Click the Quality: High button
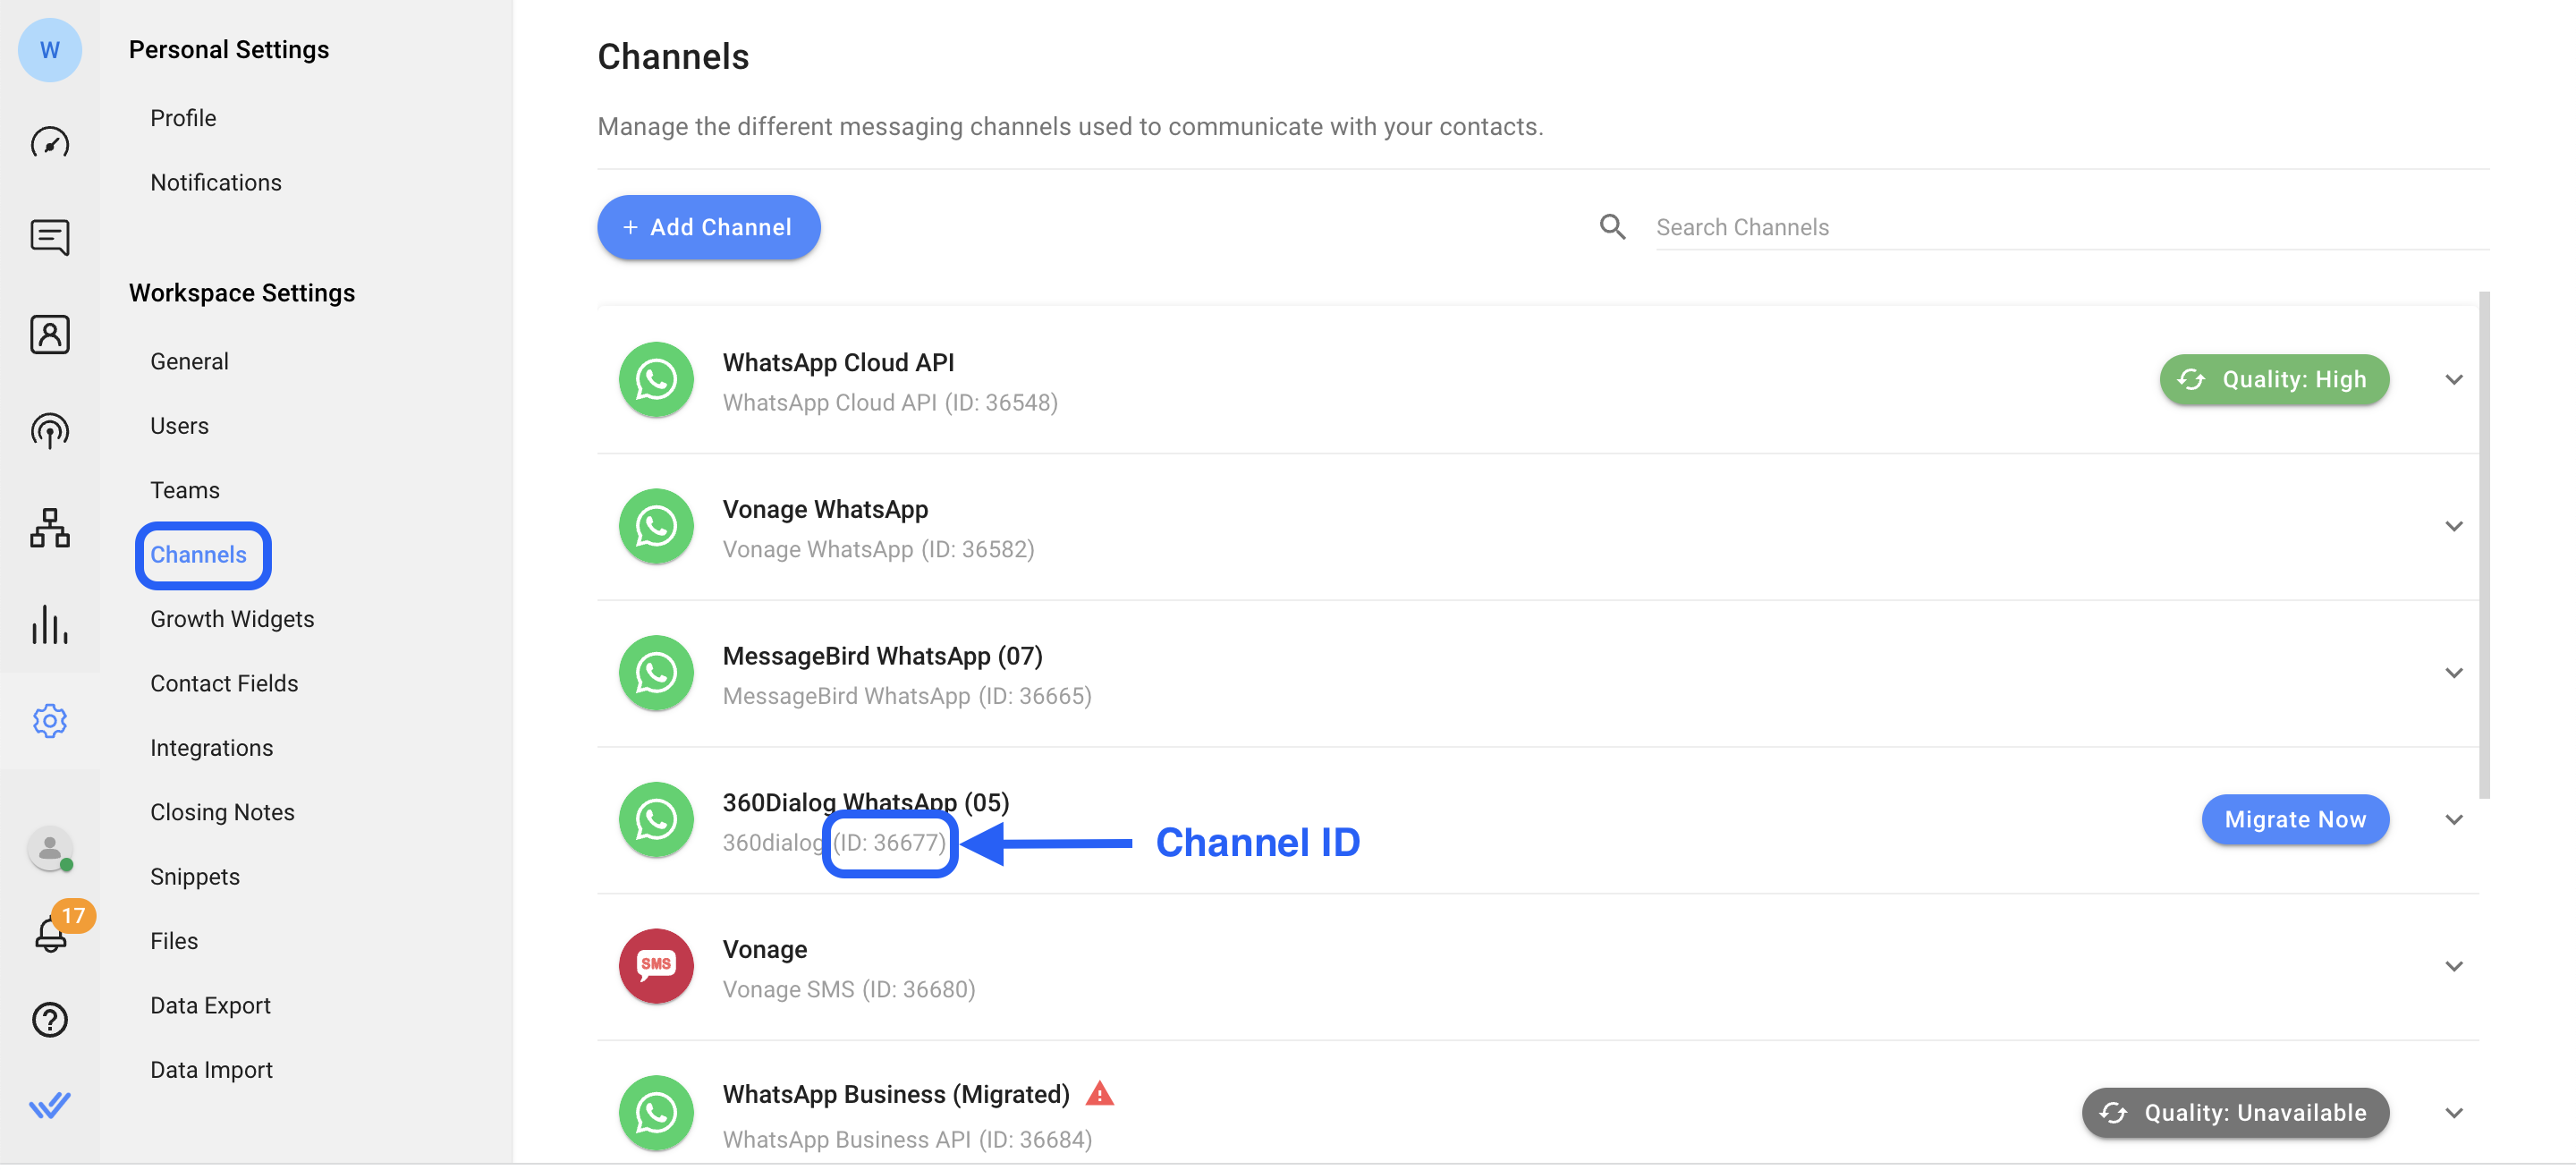 (2275, 380)
